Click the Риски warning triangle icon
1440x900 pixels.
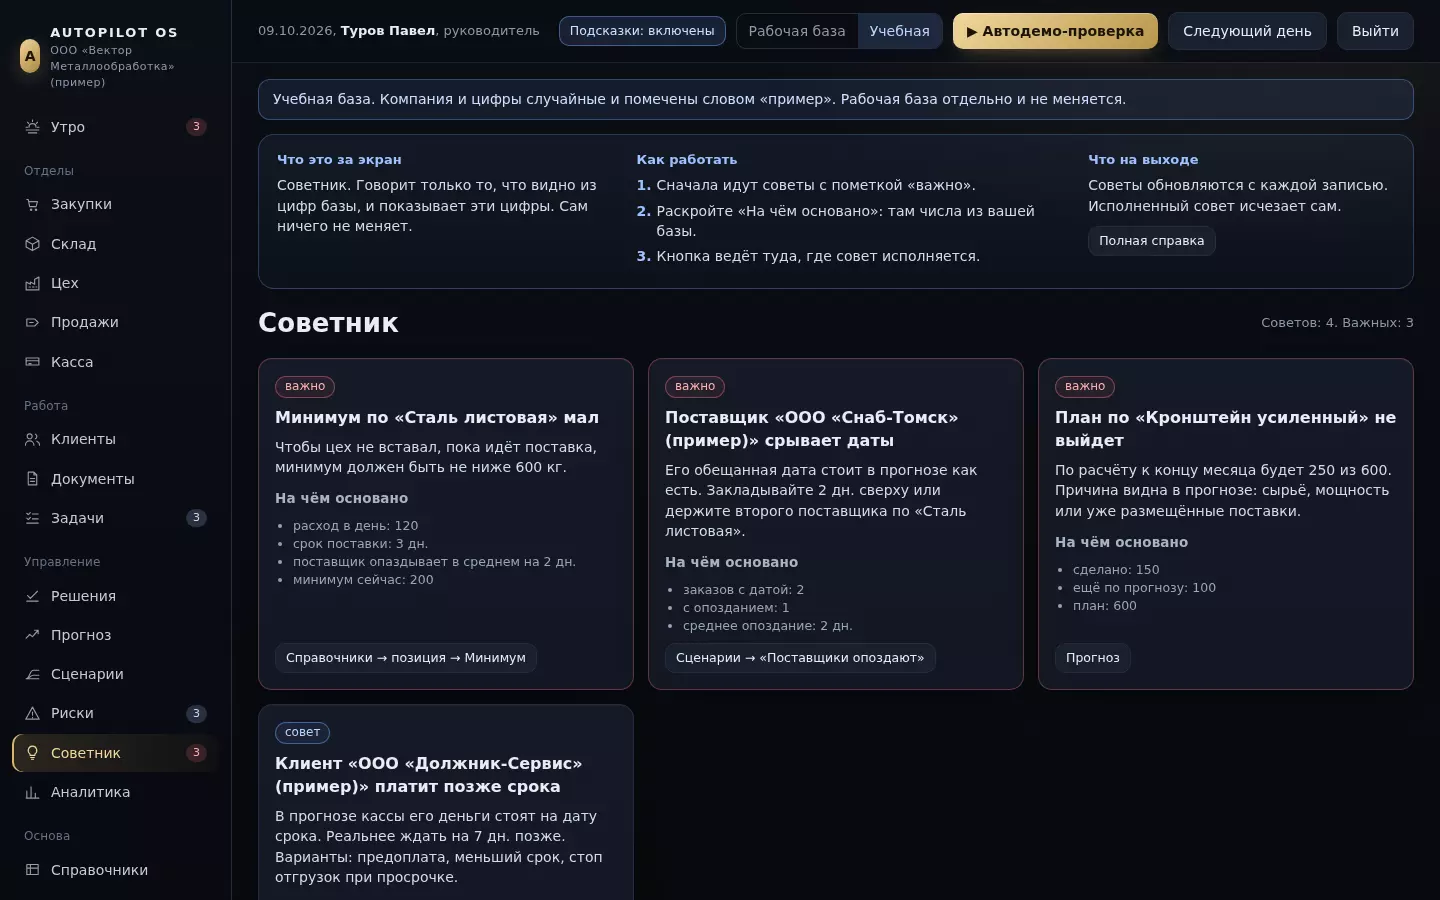(x=32, y=713)
